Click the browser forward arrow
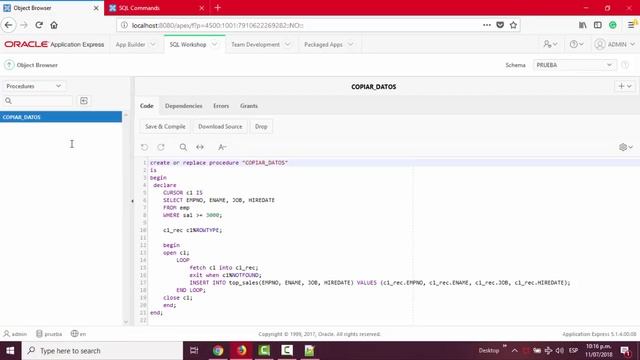 coord(24,25)
